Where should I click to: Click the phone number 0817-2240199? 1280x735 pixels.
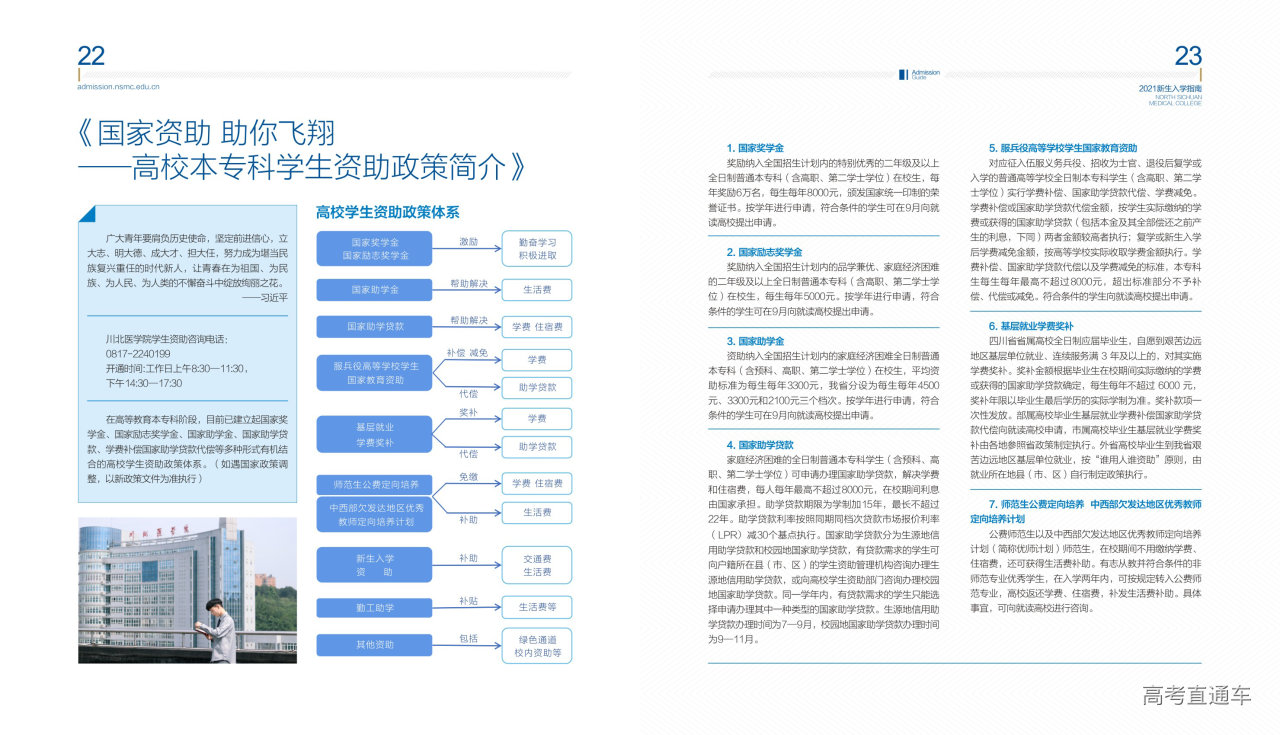pyautogui.click(x=138, y=354)
